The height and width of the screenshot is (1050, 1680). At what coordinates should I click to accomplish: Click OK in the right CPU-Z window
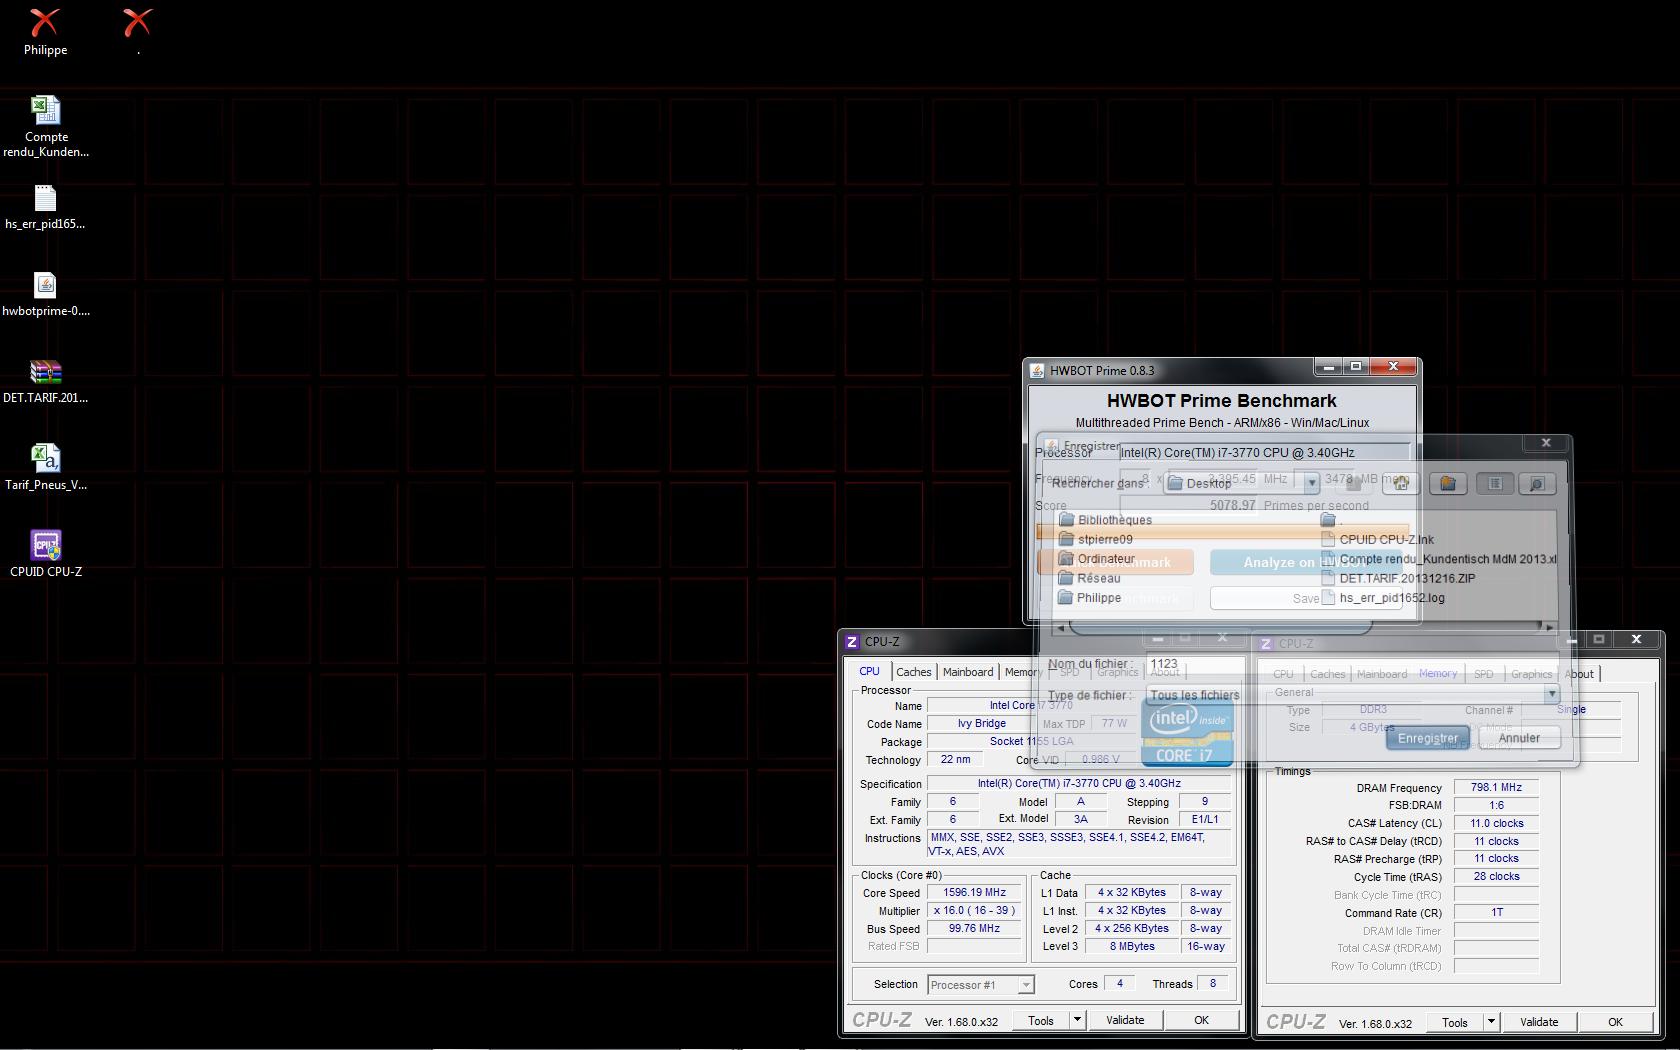pyautogui.click(x=1615, y=1022)
